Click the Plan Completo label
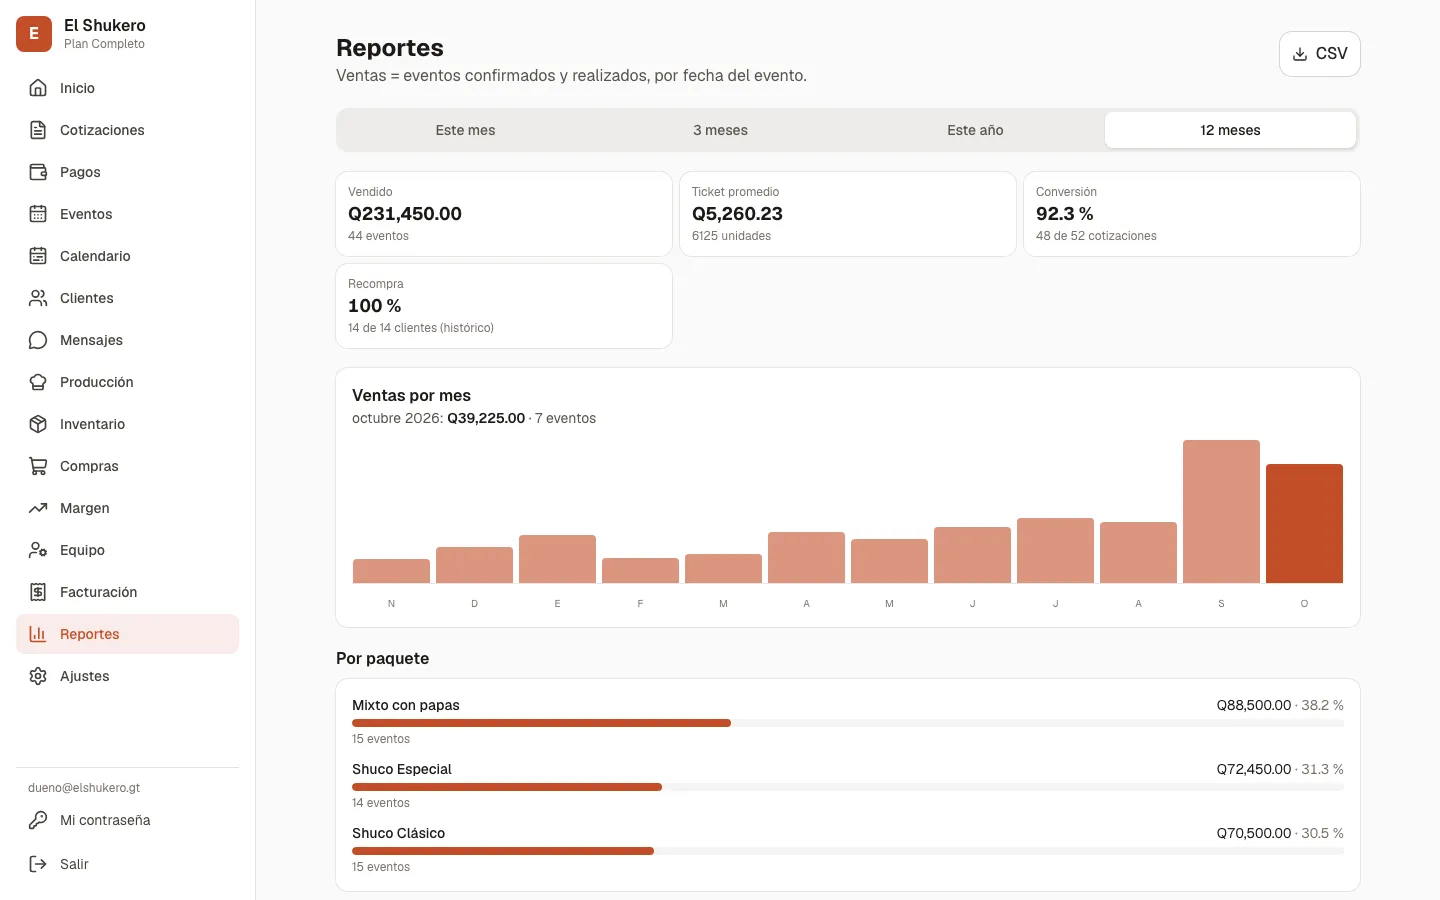The height and width of the screenshot is (900, 1440). click(104, 44)
